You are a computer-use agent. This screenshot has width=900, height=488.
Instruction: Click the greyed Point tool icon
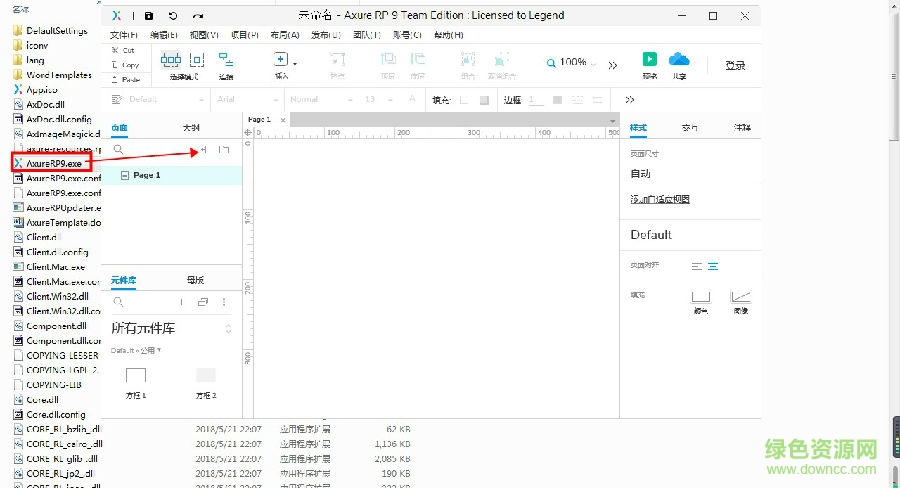338,59
